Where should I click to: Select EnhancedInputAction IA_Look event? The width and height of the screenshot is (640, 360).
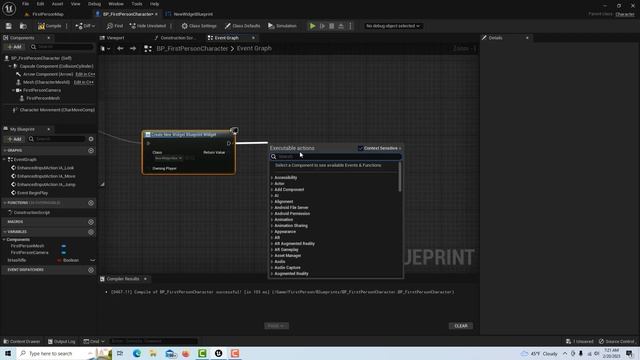pyautogui.click(x=45, y=168)
